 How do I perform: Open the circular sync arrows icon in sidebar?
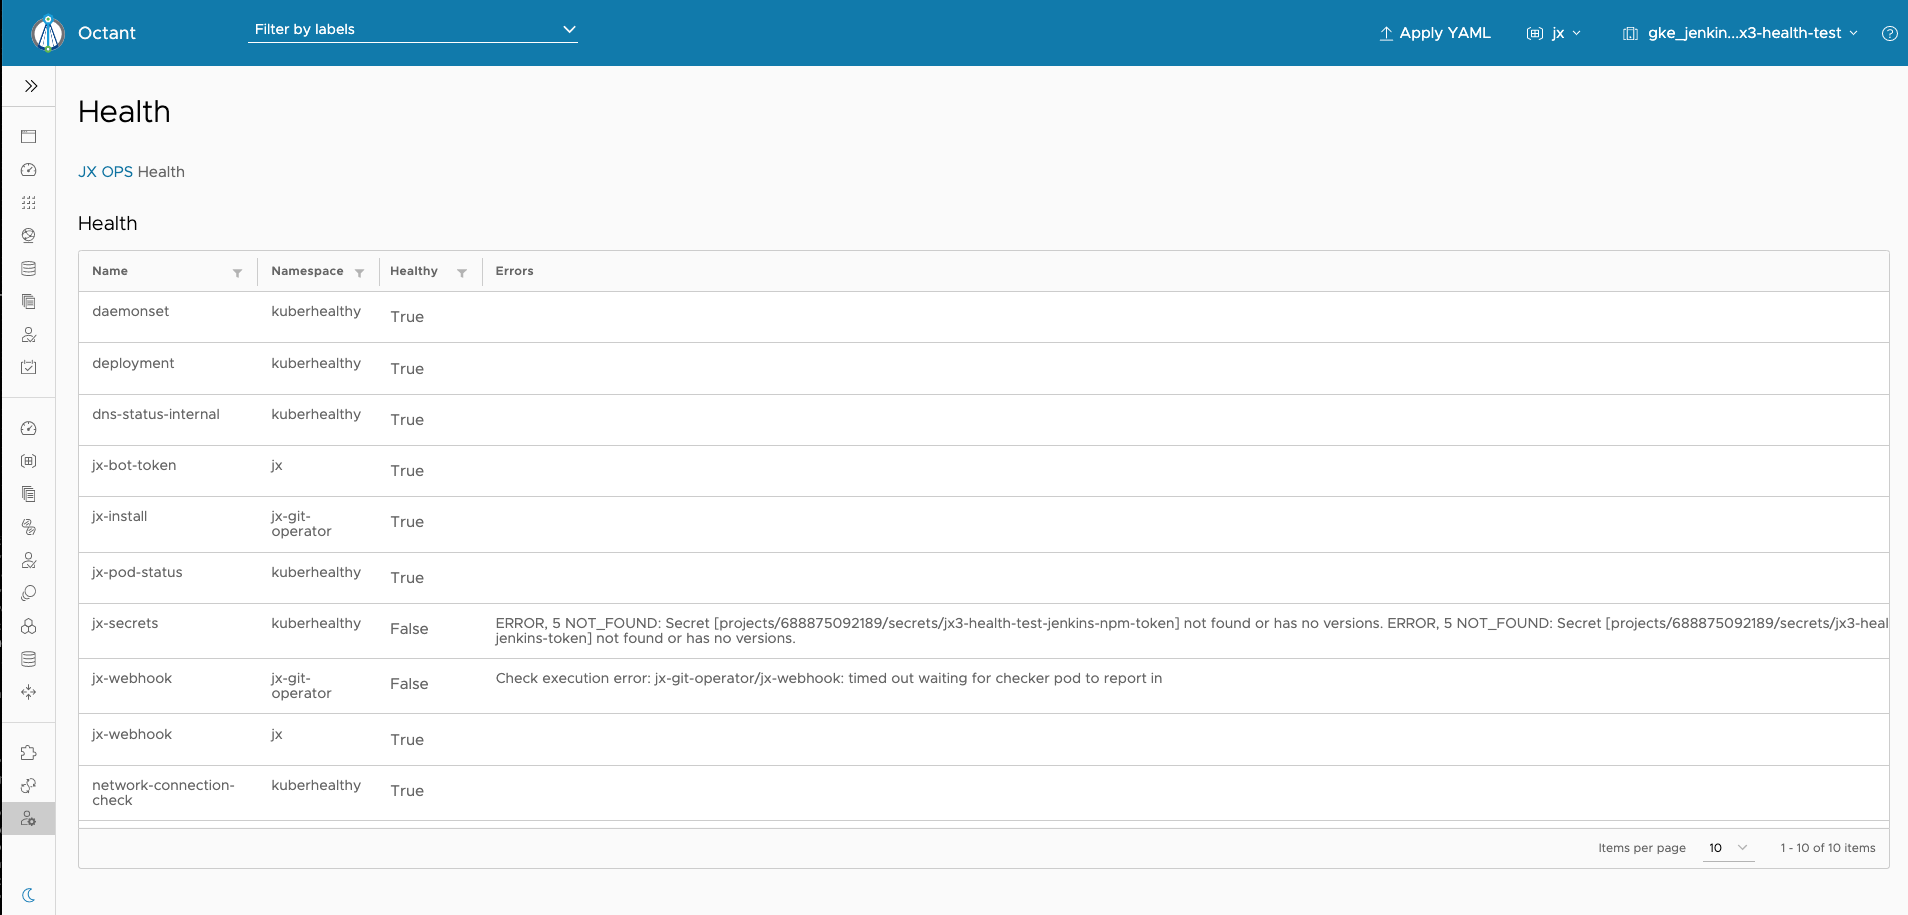click(x=28, y=786)
